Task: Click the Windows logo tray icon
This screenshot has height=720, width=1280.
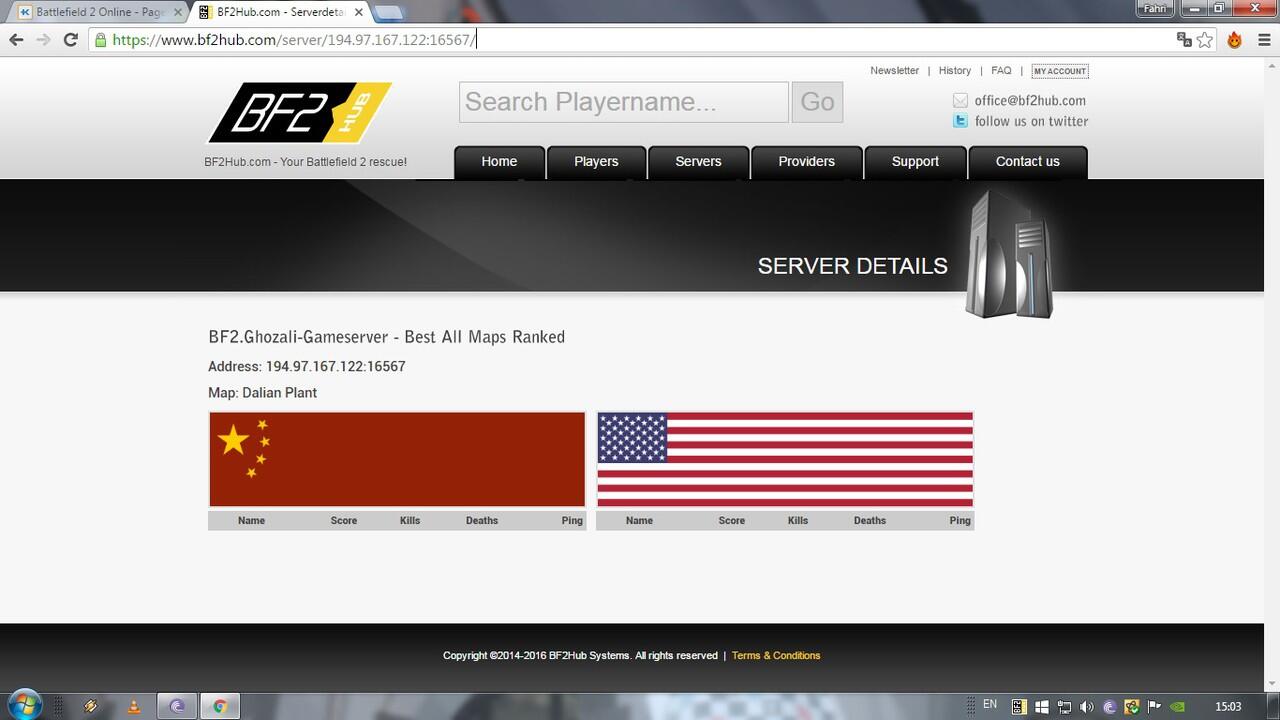Action: tap(1041, 707)
